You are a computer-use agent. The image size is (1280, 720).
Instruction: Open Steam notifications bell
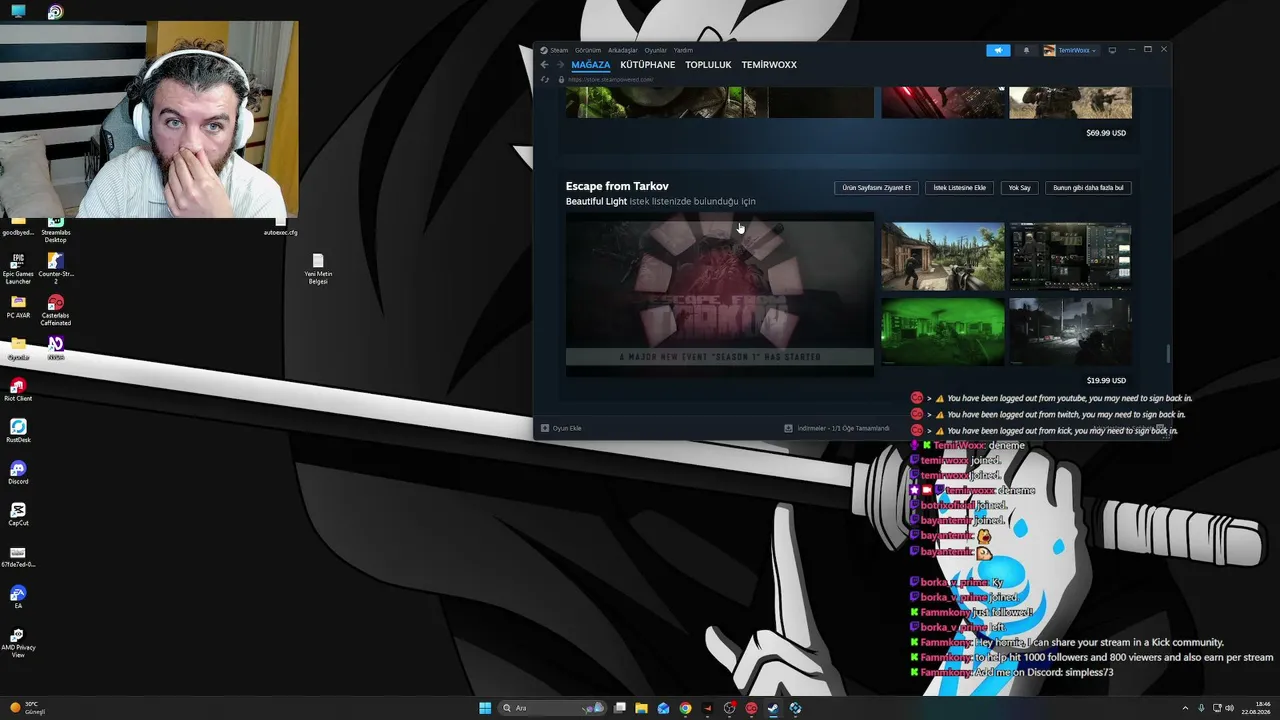pyautogui.click(x=1026, y=50)
